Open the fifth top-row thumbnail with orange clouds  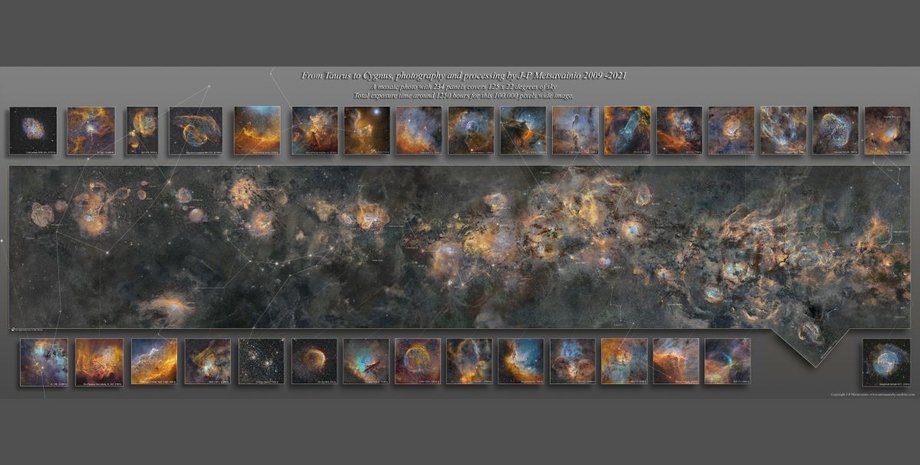[x=257, y=130]
